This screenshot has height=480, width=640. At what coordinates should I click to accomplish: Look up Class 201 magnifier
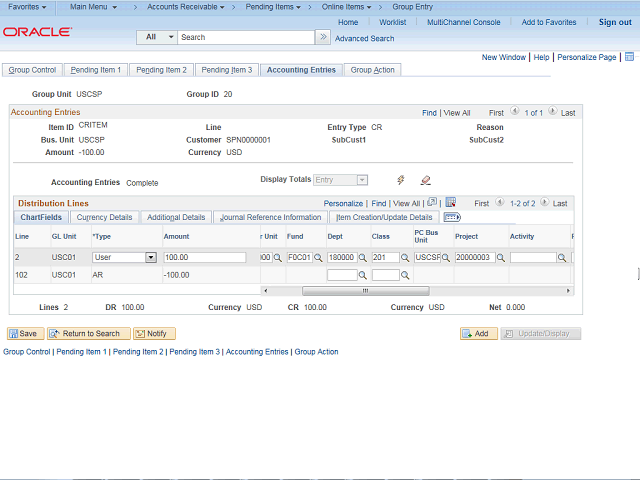(x=405, y=258)
